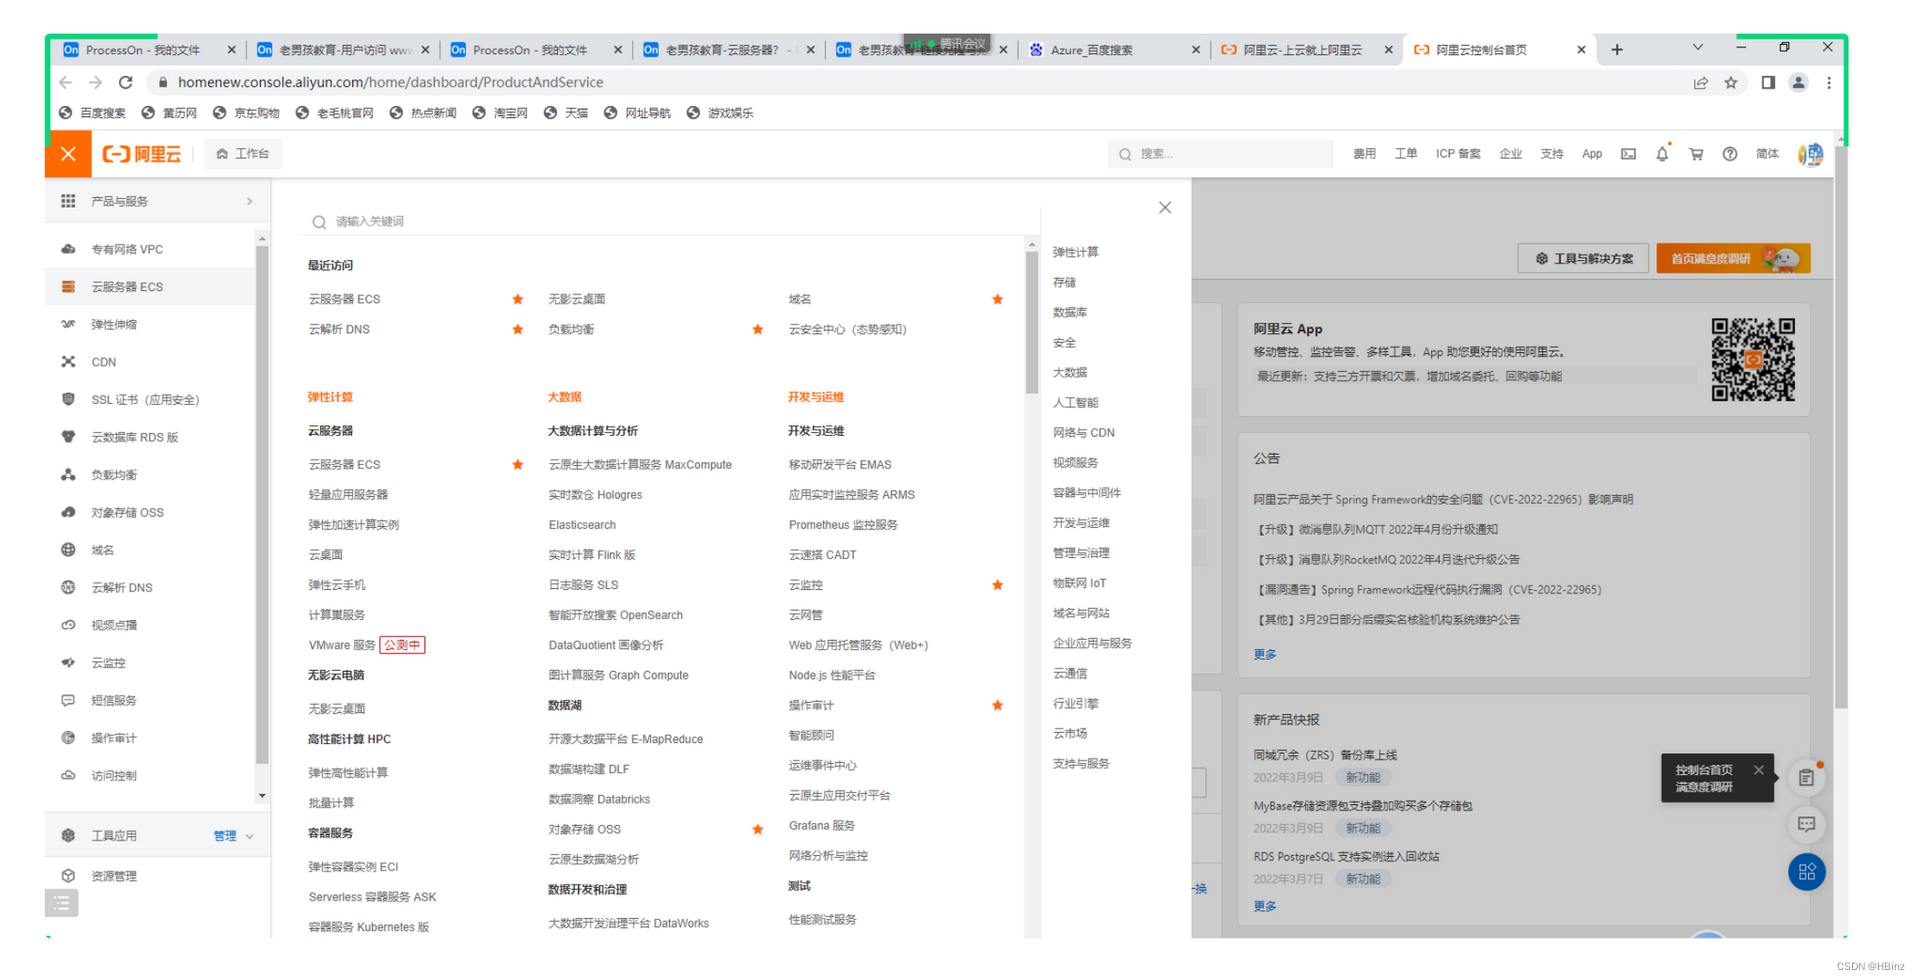This screenshot has width=1920, height=980.
Task: Toggle favorite star for recent 域名
Action: click(x=997, y=299)
